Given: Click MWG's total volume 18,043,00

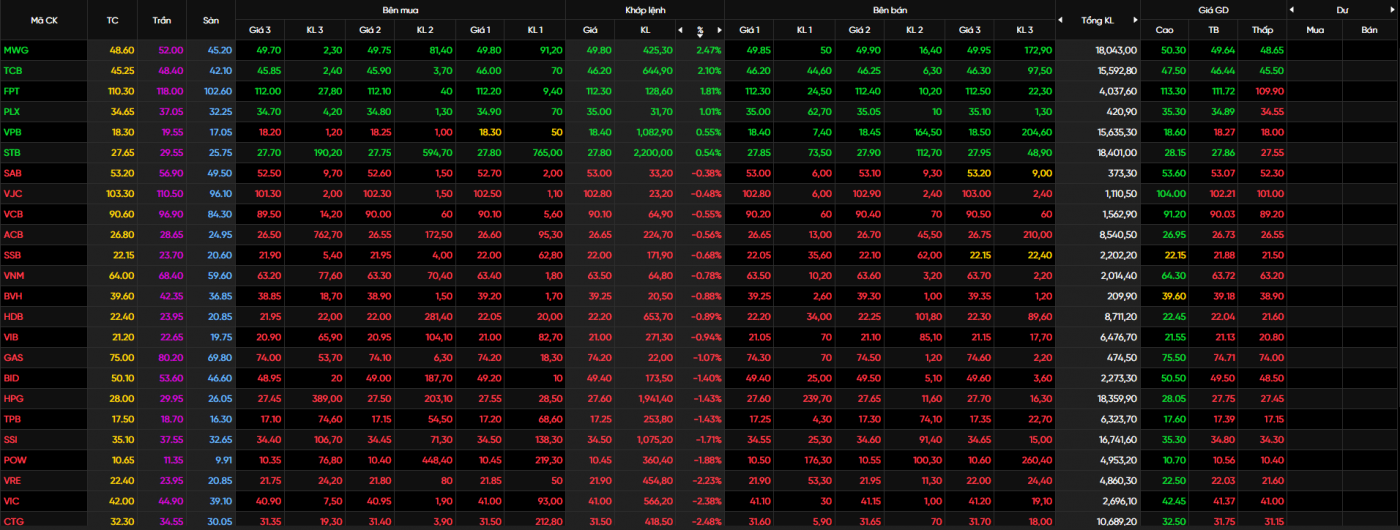Looking at the screenshot, I should (1115, 50).
